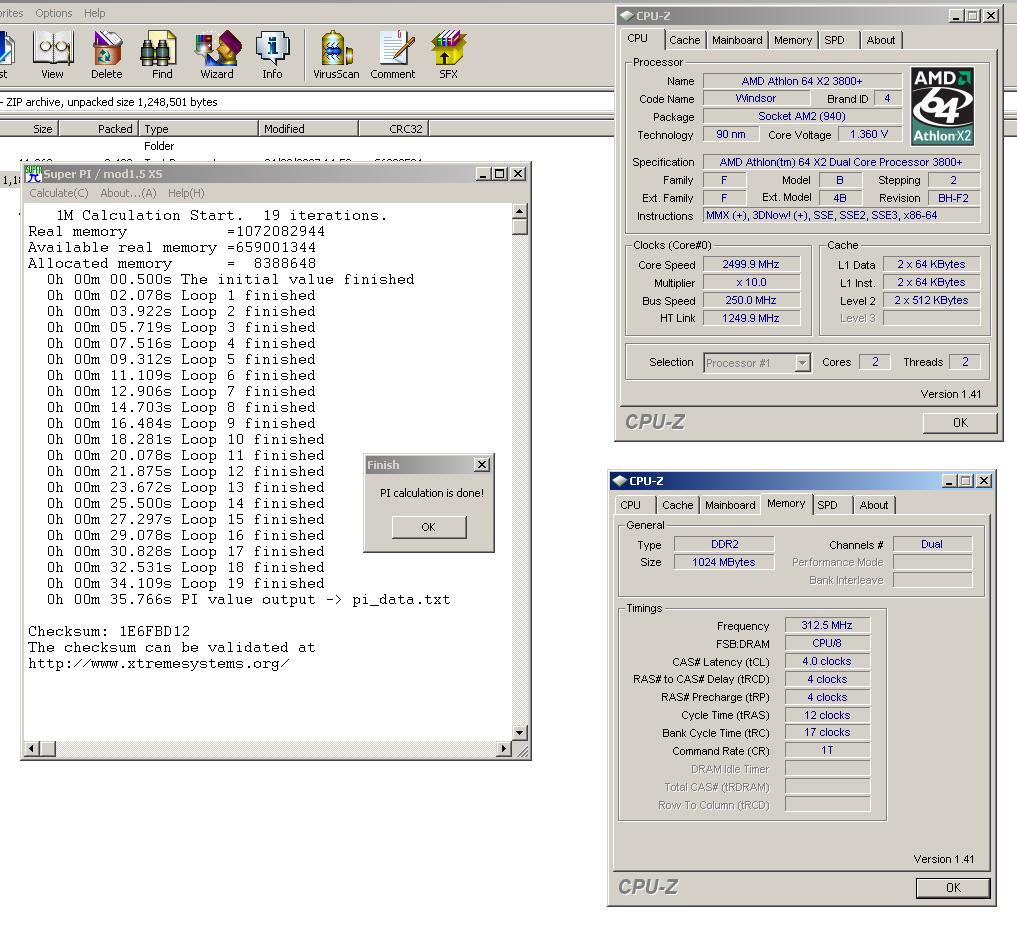Click OK in the Finish dialog

click(429, 527)
